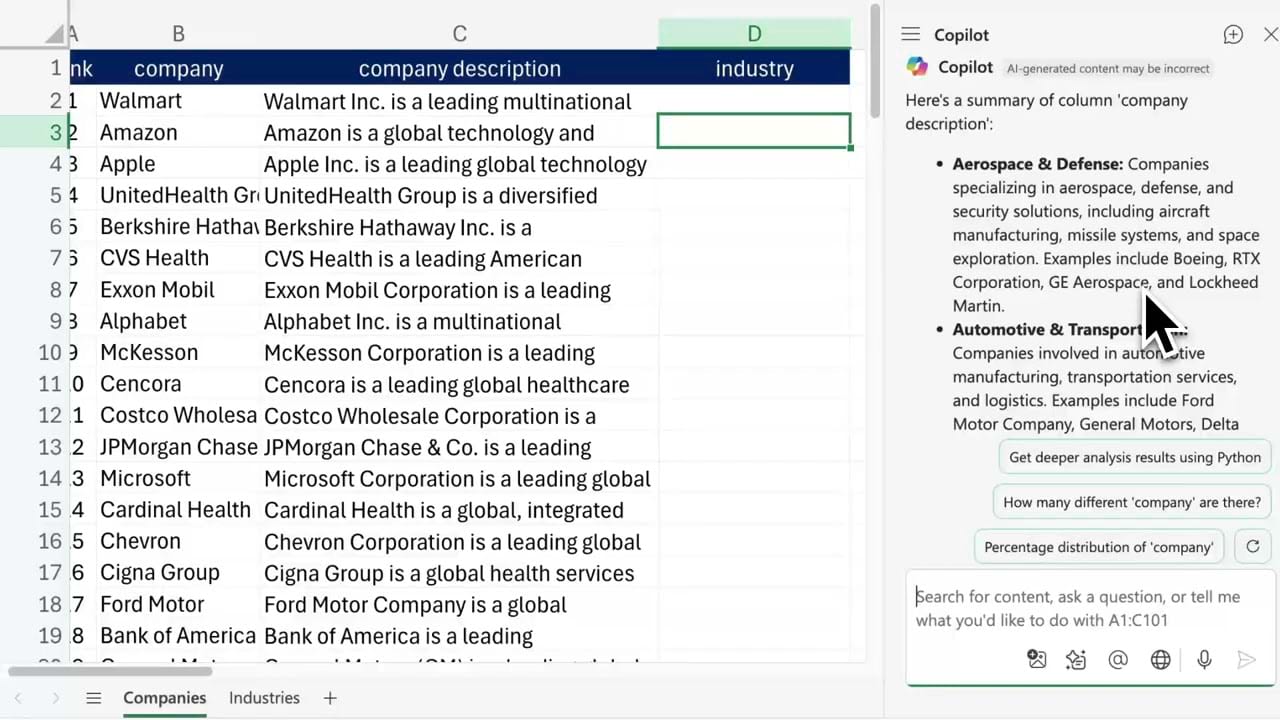Screen dimensions: 1280x720
Task: Click 'AI-generated content may be incorrect' label
Action: (x=1108, y=68)
